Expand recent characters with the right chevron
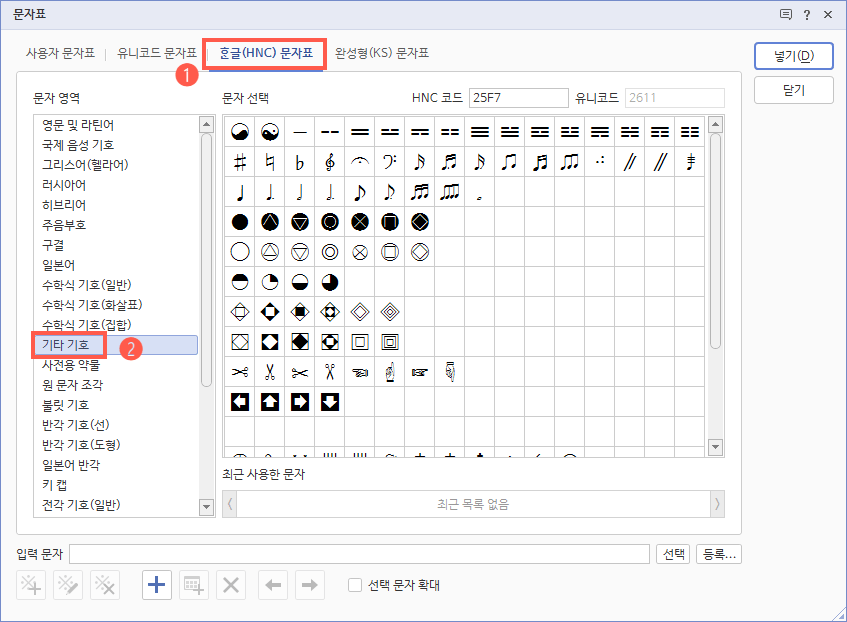Viewport: 847px width, 622px height. pyautogui.click(x=716, y=504)
